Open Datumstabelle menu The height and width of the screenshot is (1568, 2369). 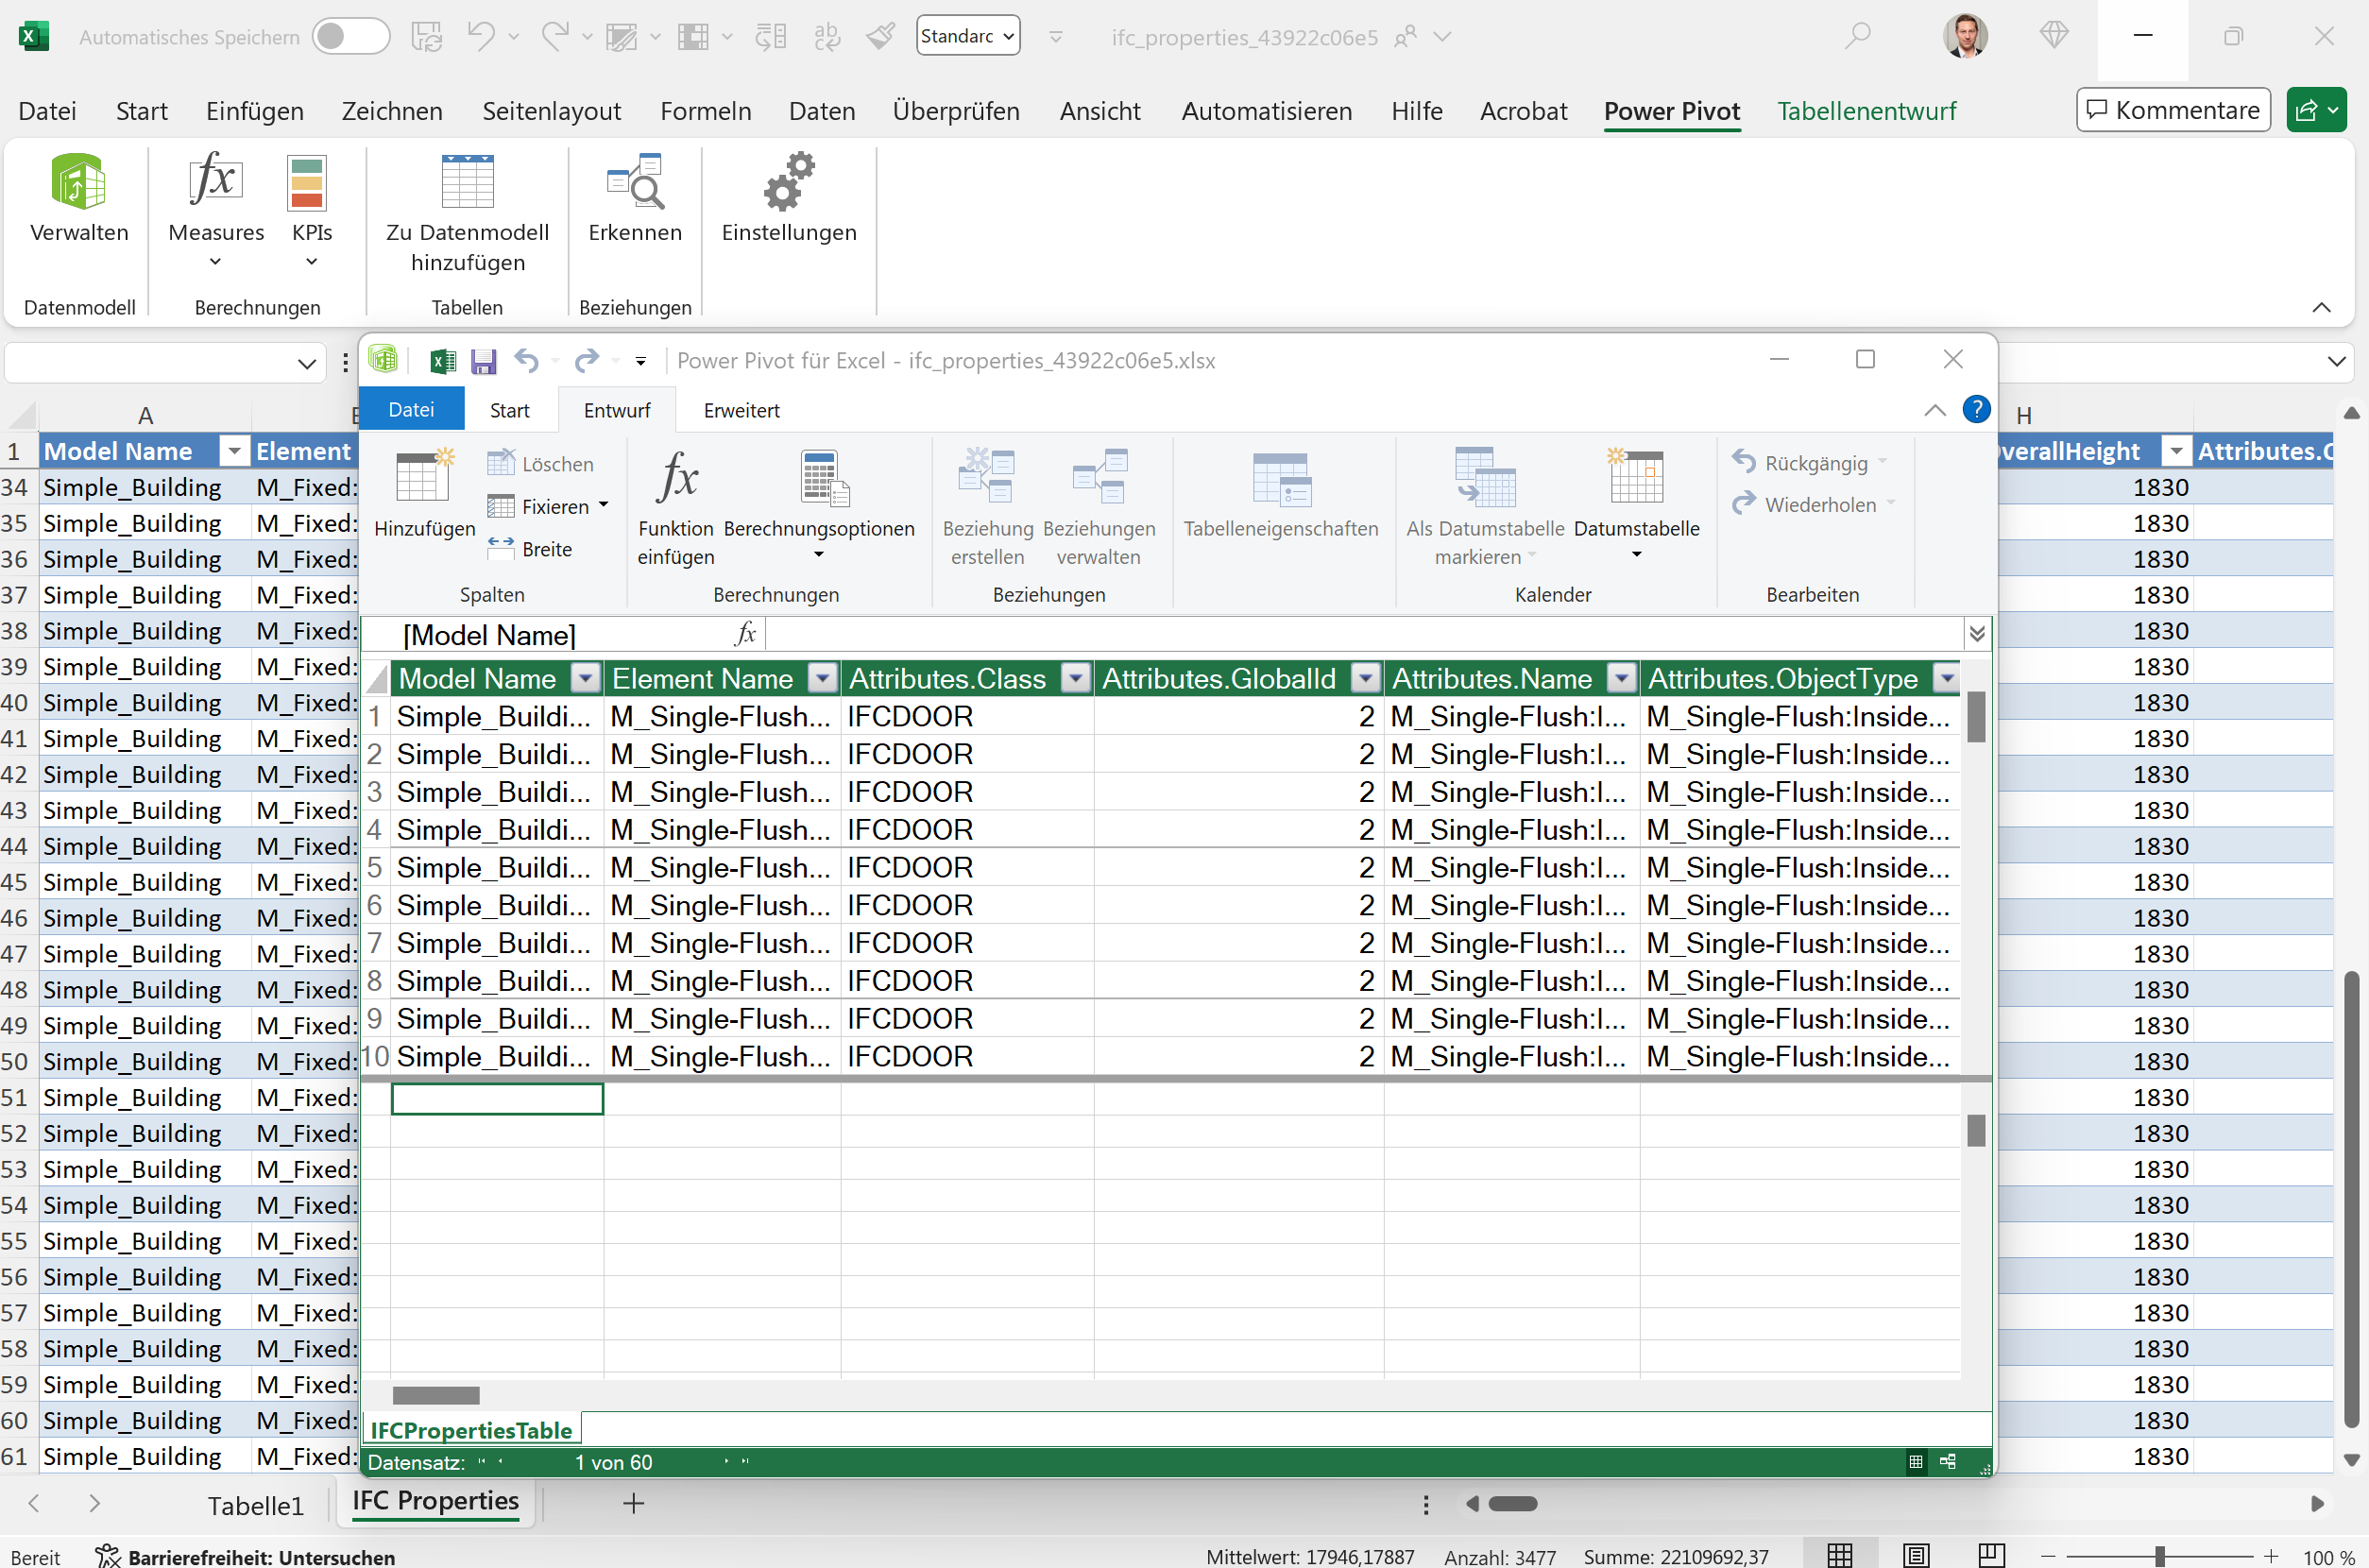pos(1636,506)
